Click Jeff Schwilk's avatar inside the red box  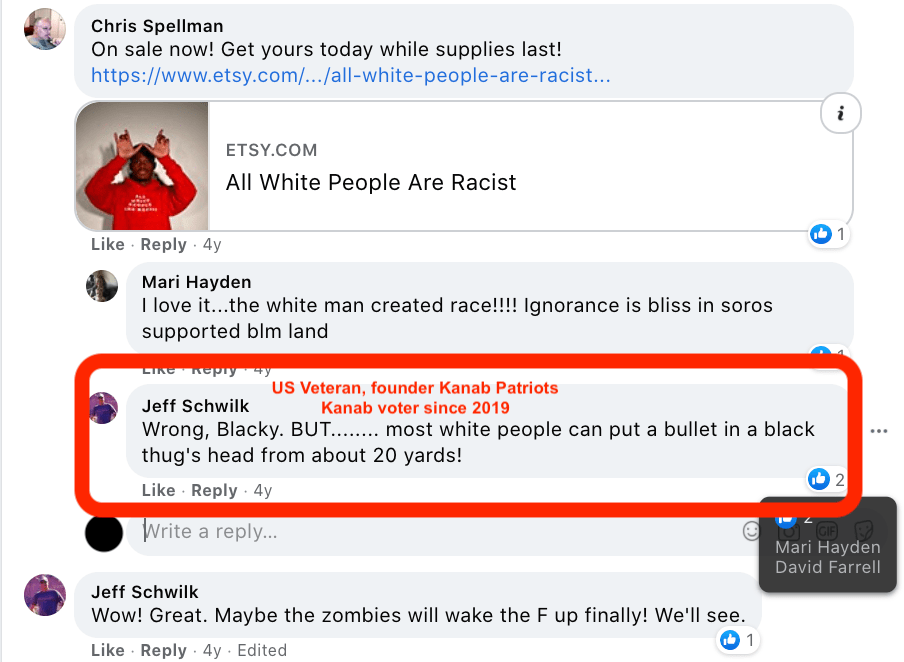click(104, 408)
